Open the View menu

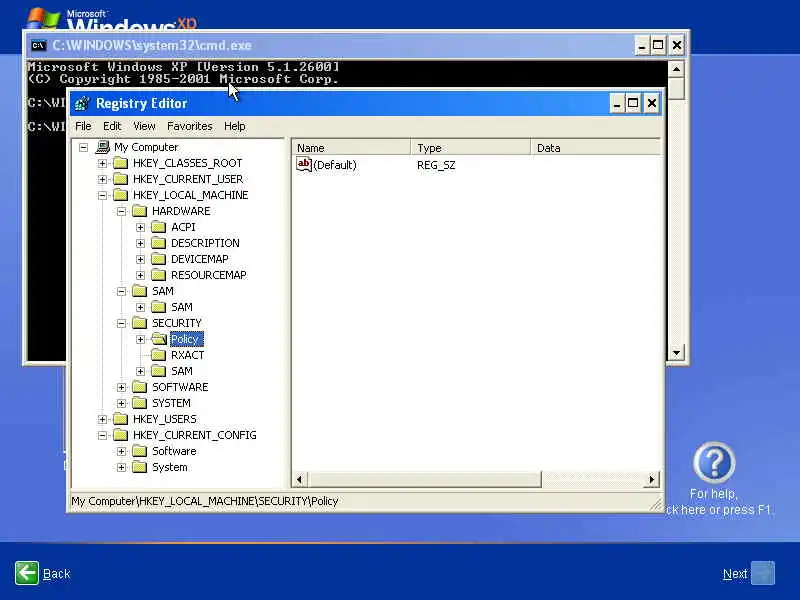click(144, 126)
